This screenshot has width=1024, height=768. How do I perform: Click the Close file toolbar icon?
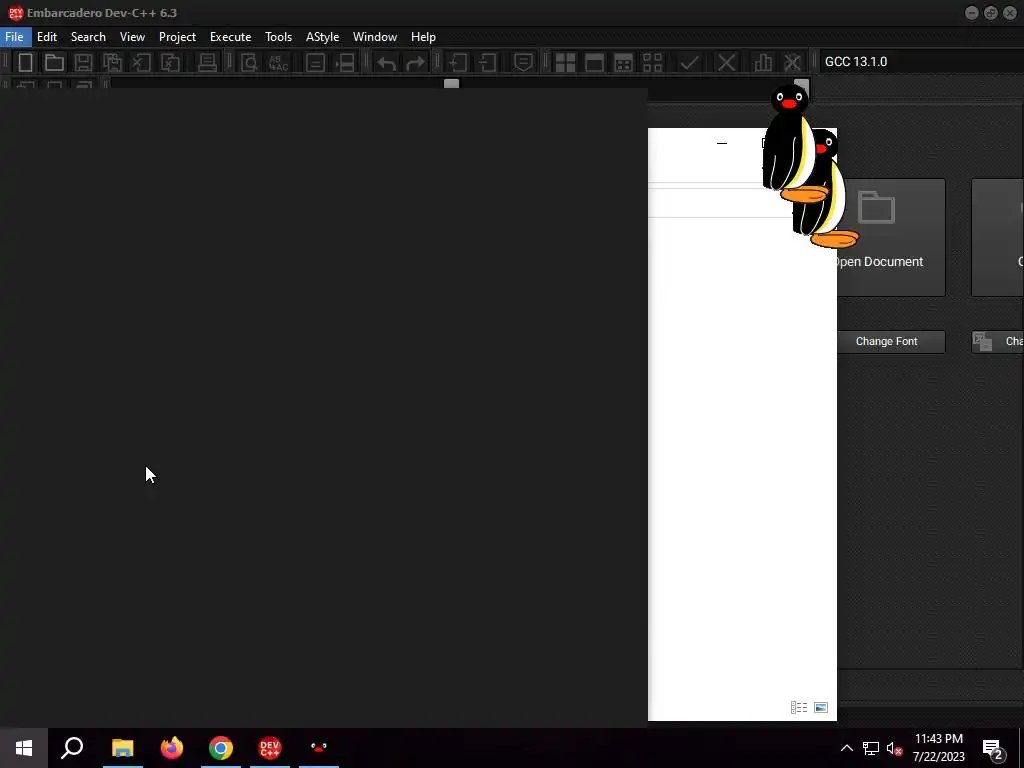point(141,63)
